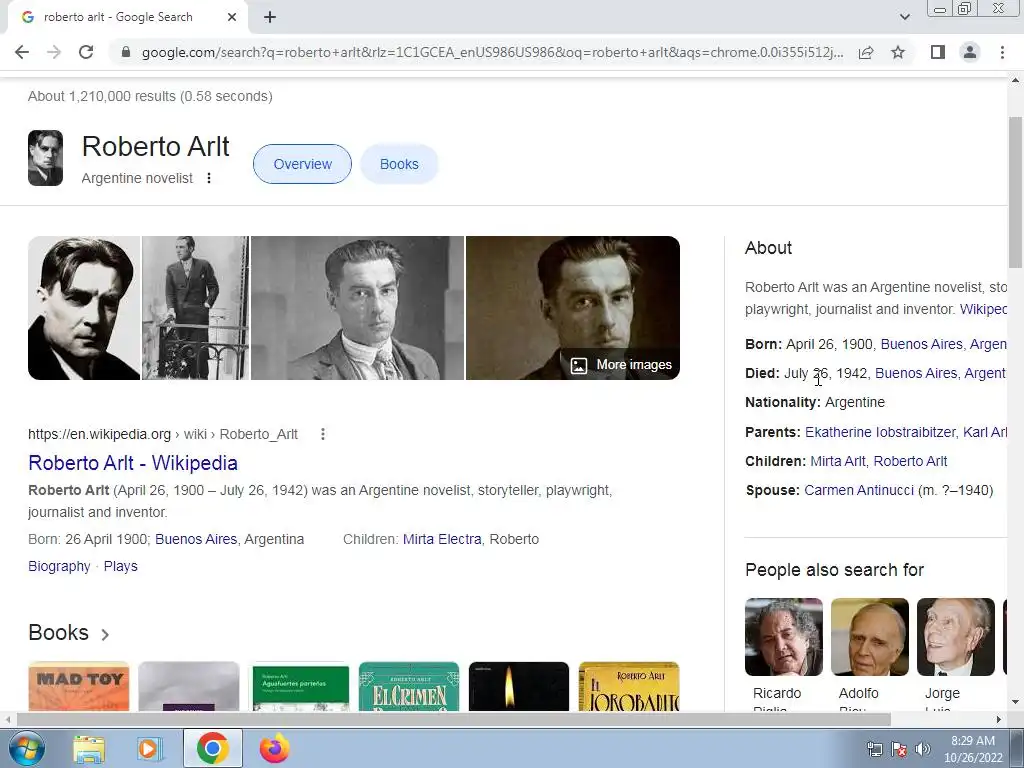Click the network tray icon

[874, 749]
